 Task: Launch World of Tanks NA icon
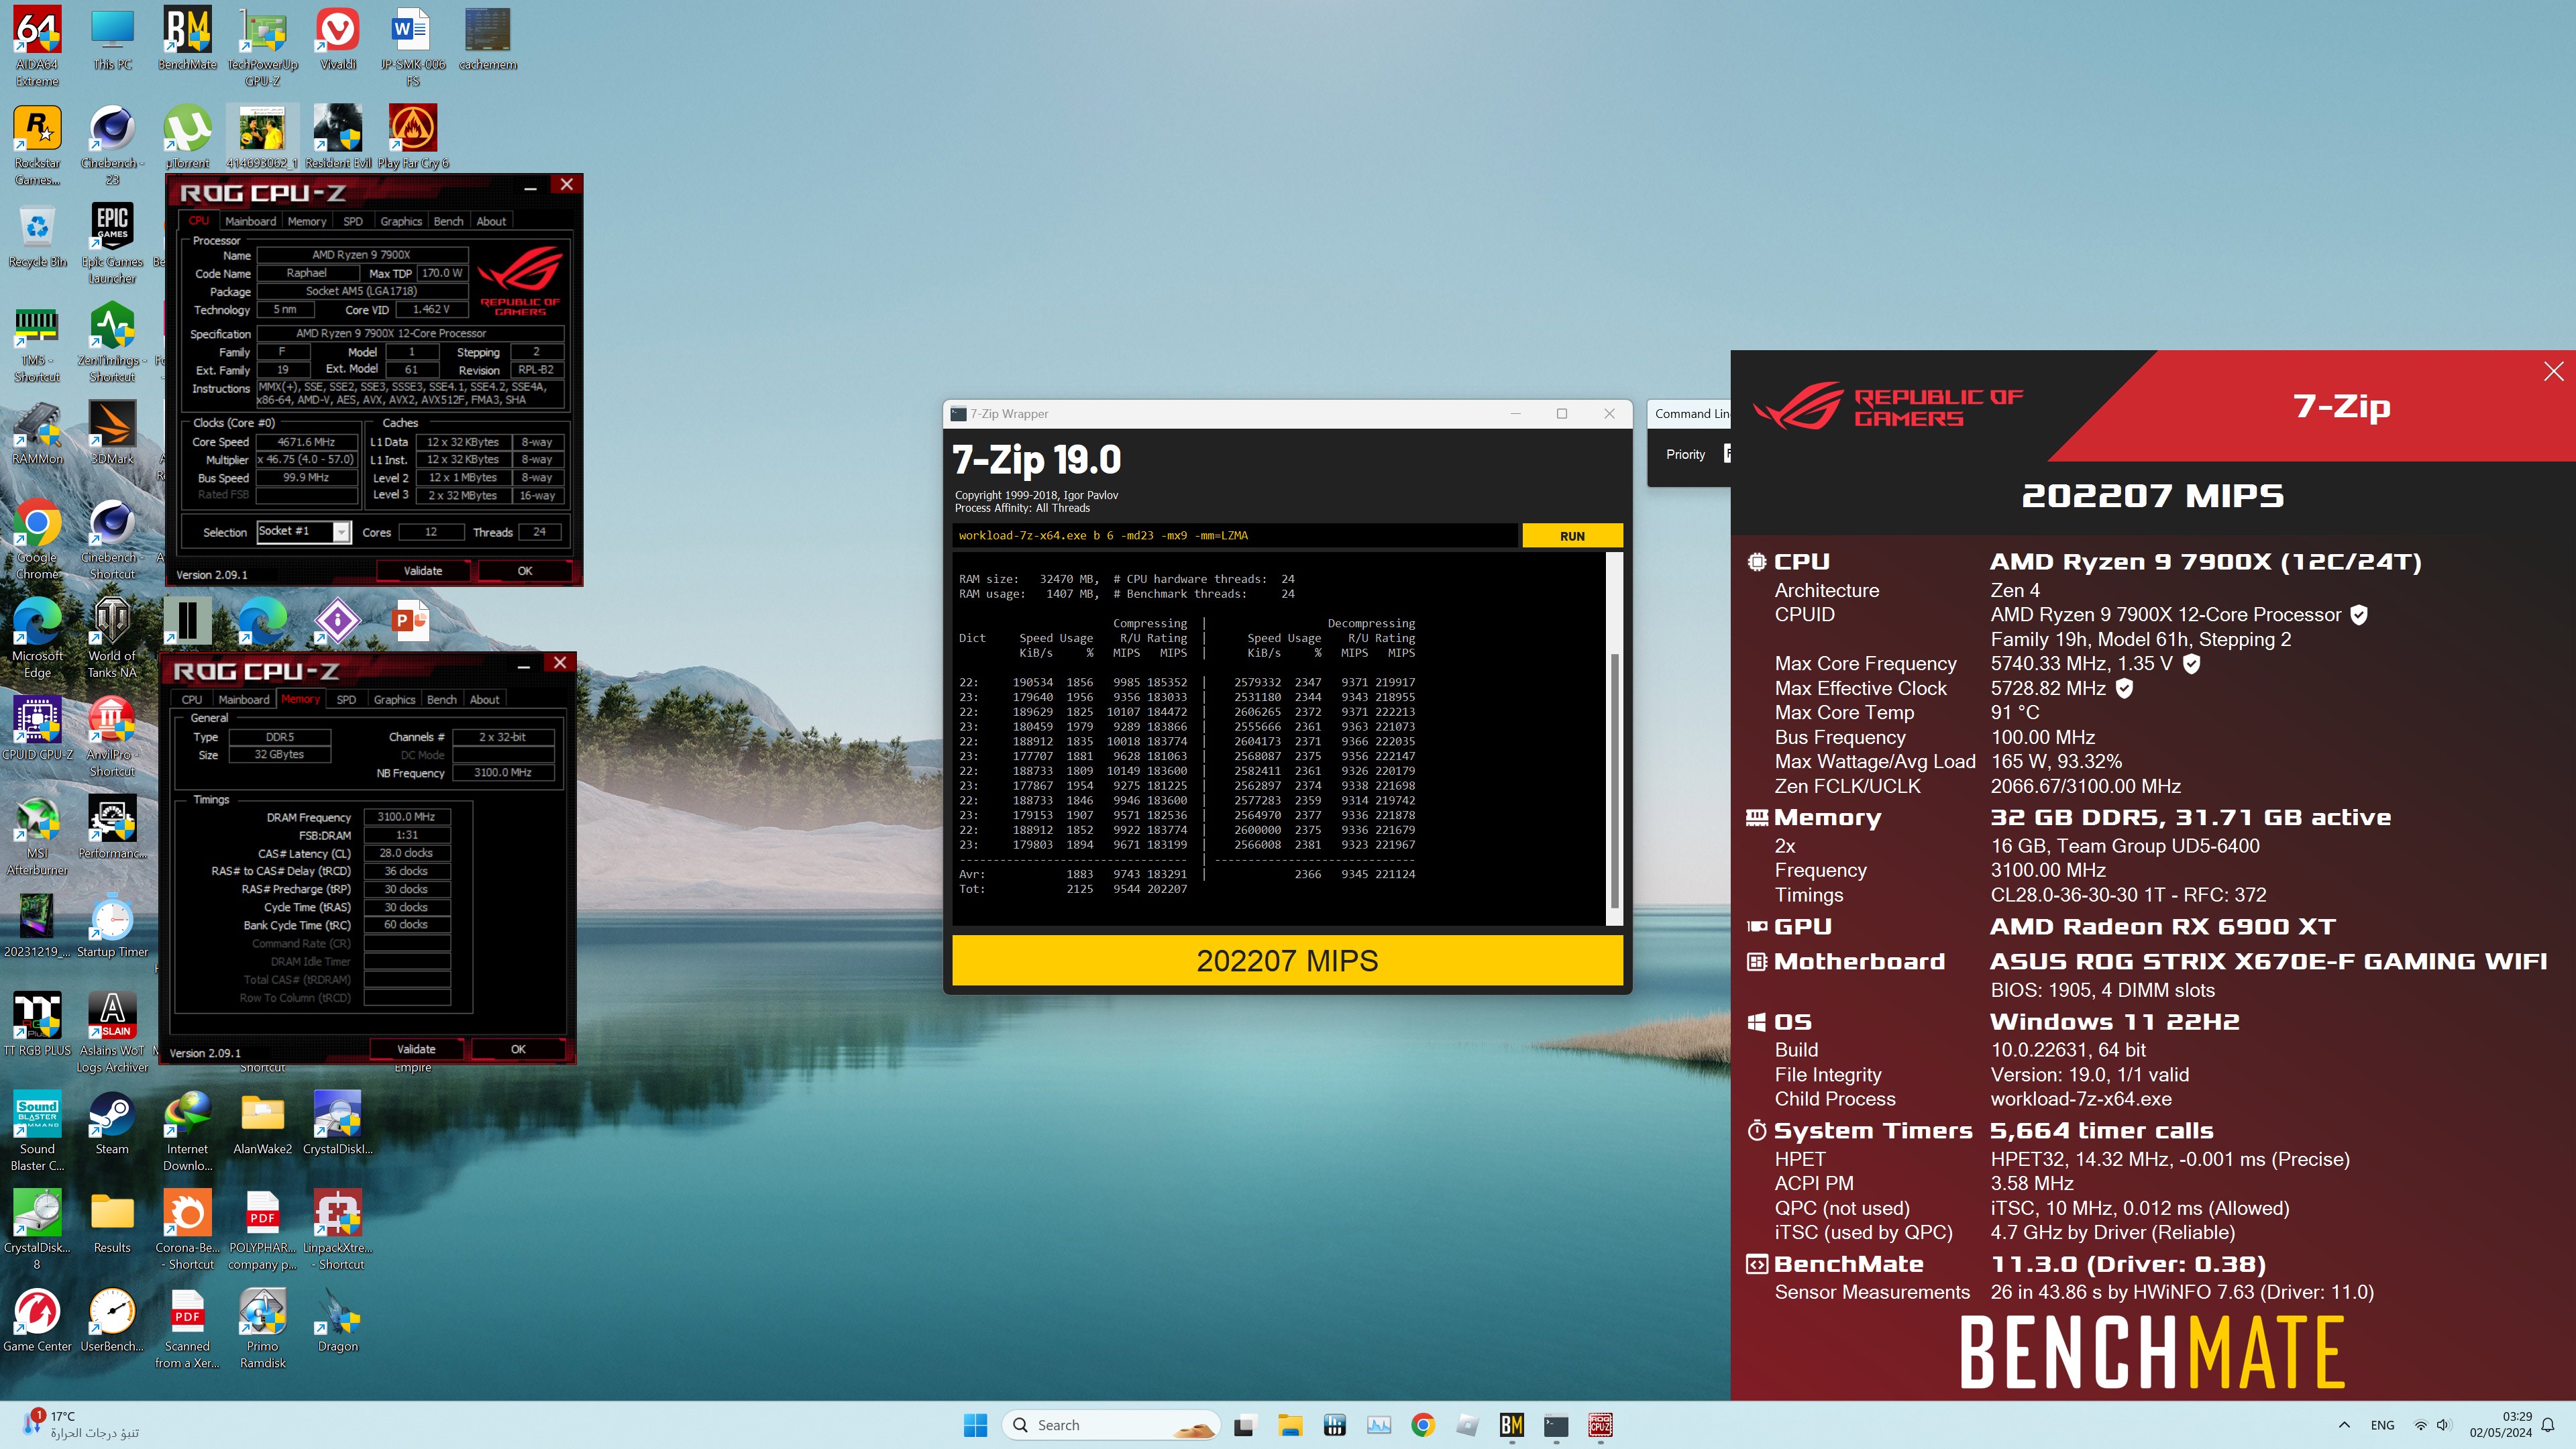(x=112, y=638)
